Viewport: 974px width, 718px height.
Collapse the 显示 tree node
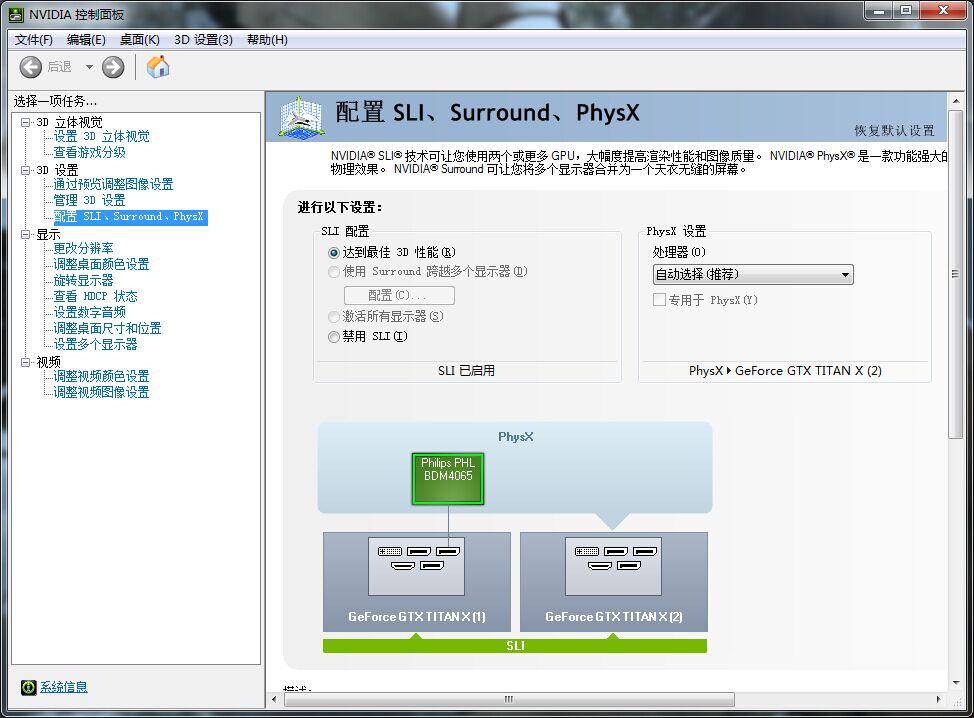coord(25,235)
